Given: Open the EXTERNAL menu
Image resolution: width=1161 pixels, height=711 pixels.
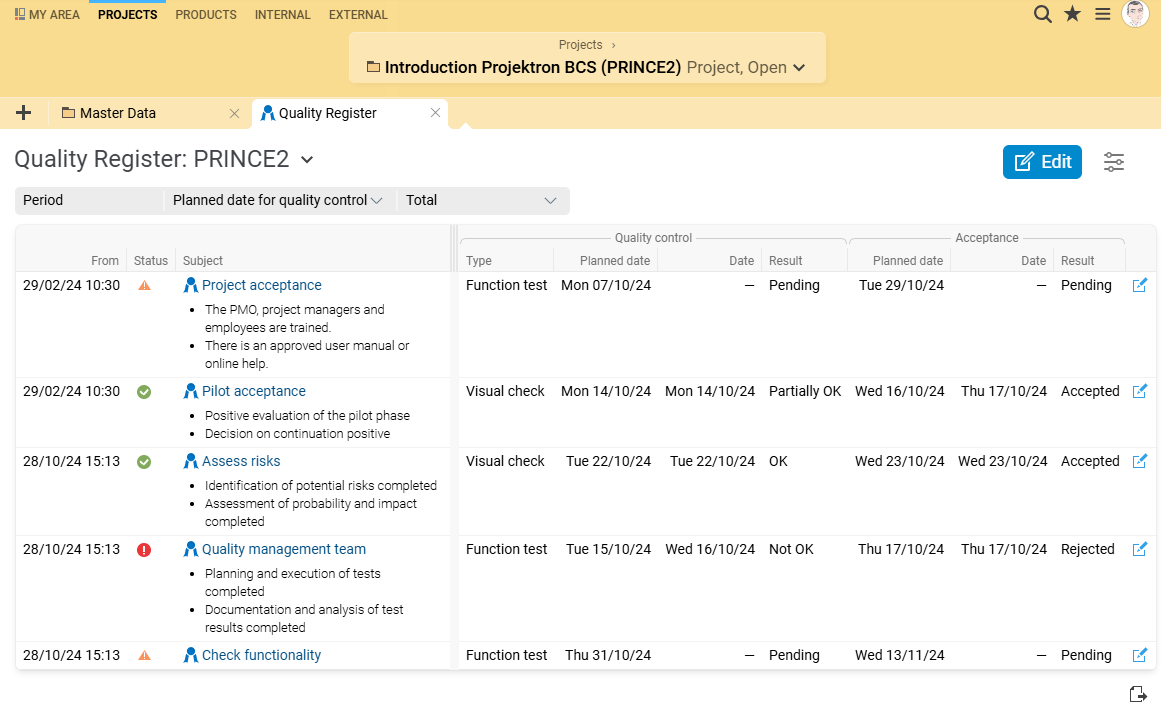Looking at the screenshot, I should (x=358, y=15).
